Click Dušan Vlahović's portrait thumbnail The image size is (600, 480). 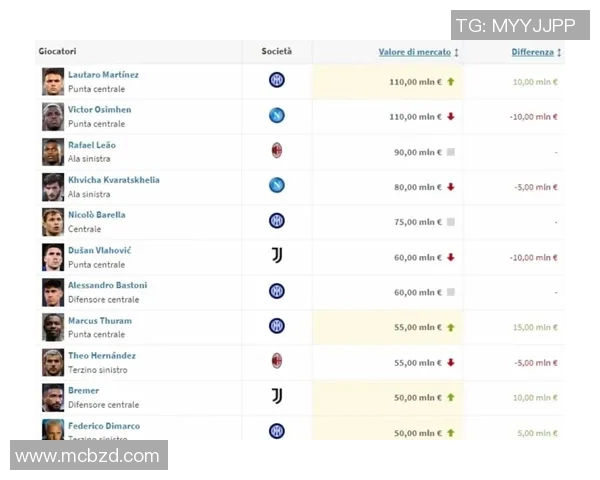click(x=53, y=257)
